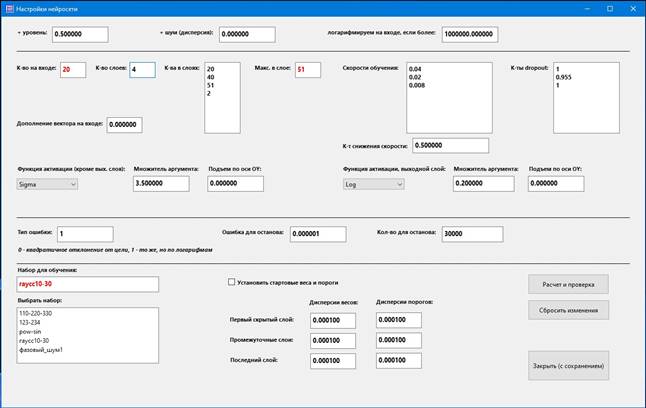Select '110-220-330' in the dataset list
This screenshot has height=408, width=646.
pyautogui.click(x=40, y=314)
